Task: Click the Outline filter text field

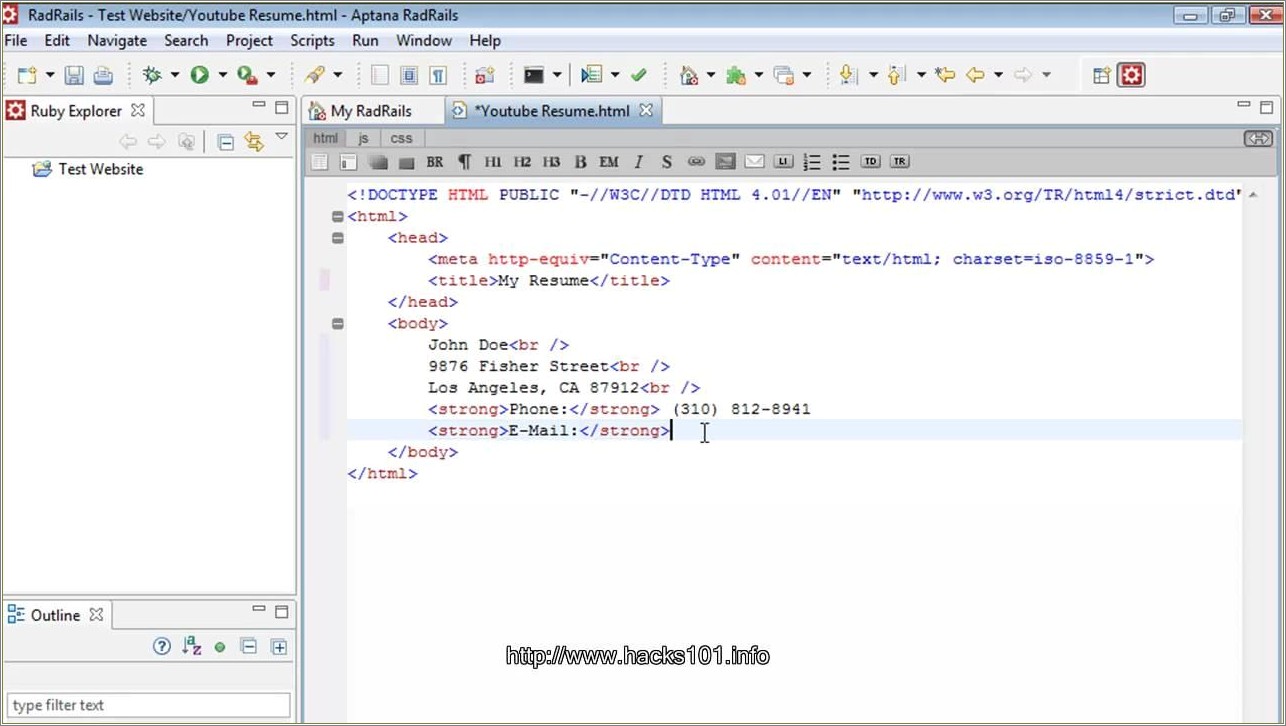Action: (x=149, y=705)
